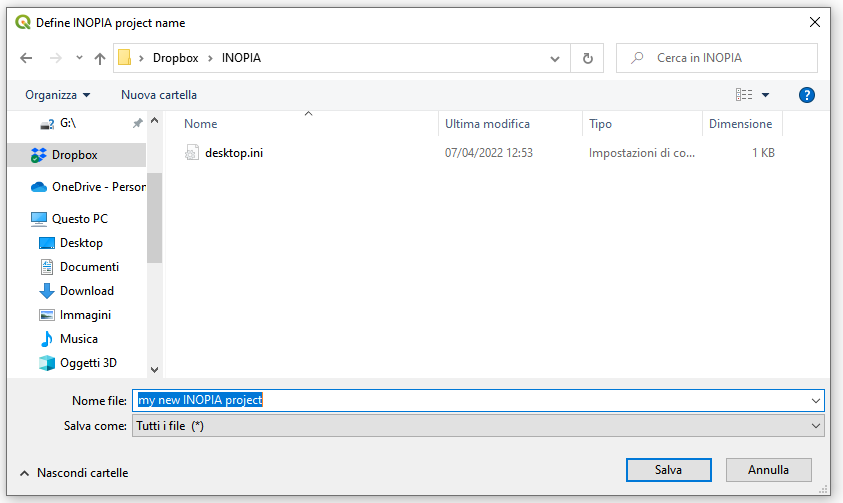
Task: Toggle the pin icon beside G:\
Action: pos(138,124)
